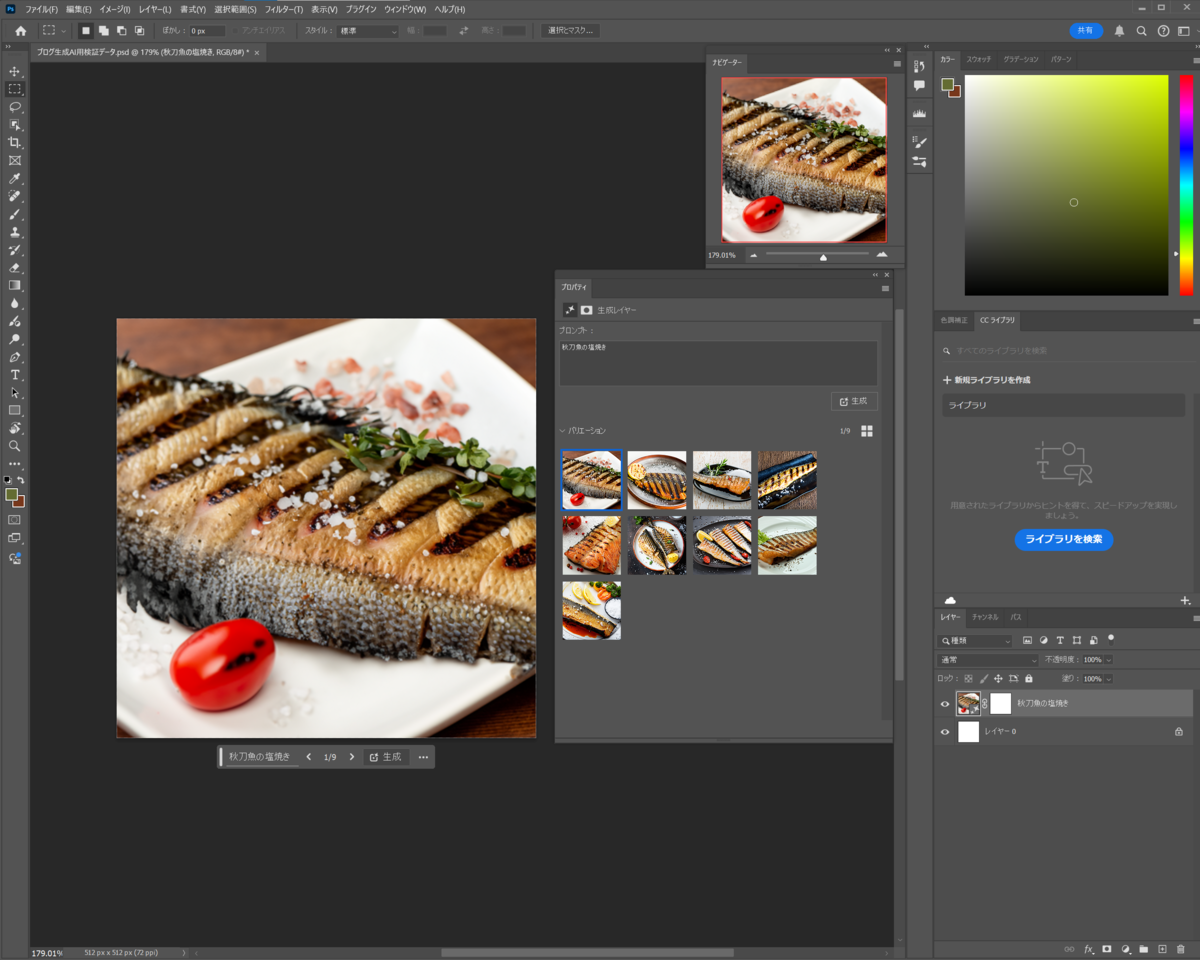Open the フィルター(T) menu

[x=284, y=9]
